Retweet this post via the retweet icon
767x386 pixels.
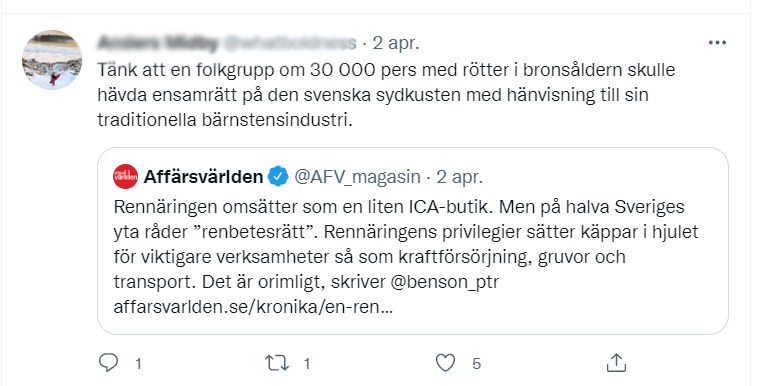coord(276,363)
